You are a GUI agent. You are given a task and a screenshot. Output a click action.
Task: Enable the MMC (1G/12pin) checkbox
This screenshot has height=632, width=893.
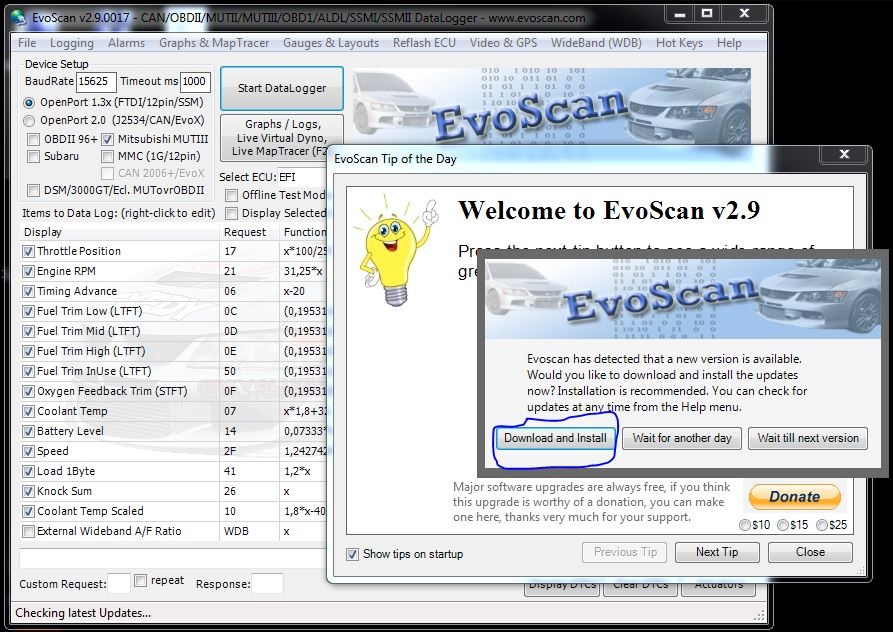point(108,156)
